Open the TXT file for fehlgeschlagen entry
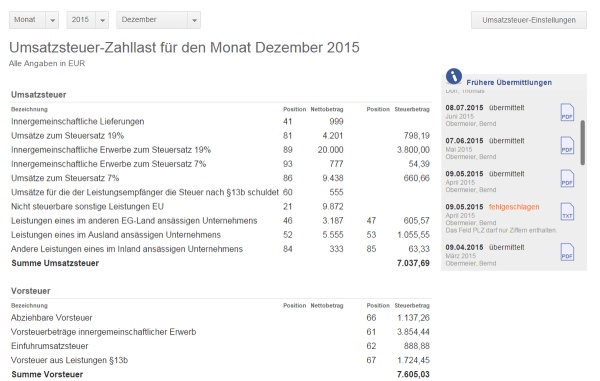This screenshot has height=381, width=600. (567, 212)
